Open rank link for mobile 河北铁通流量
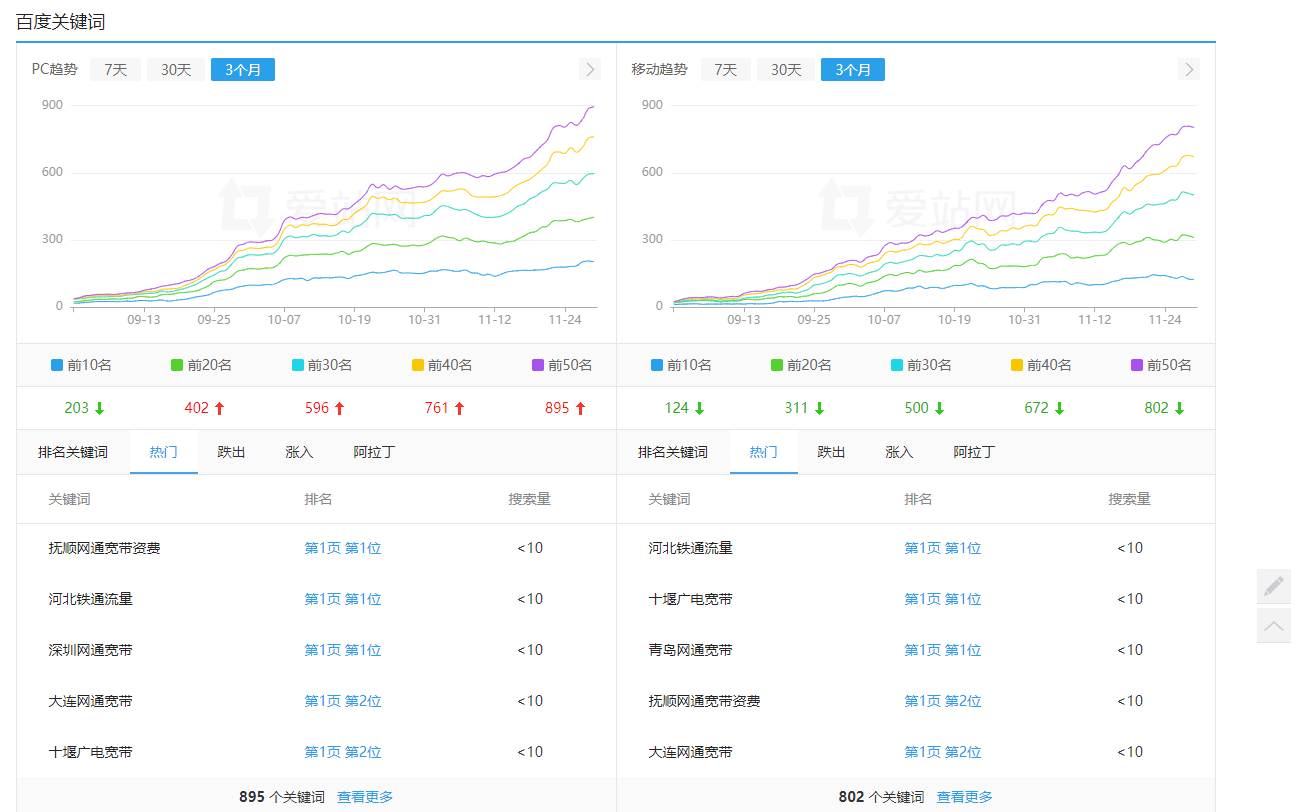Screen dimensions: 1309x812 tap(943, 548)
